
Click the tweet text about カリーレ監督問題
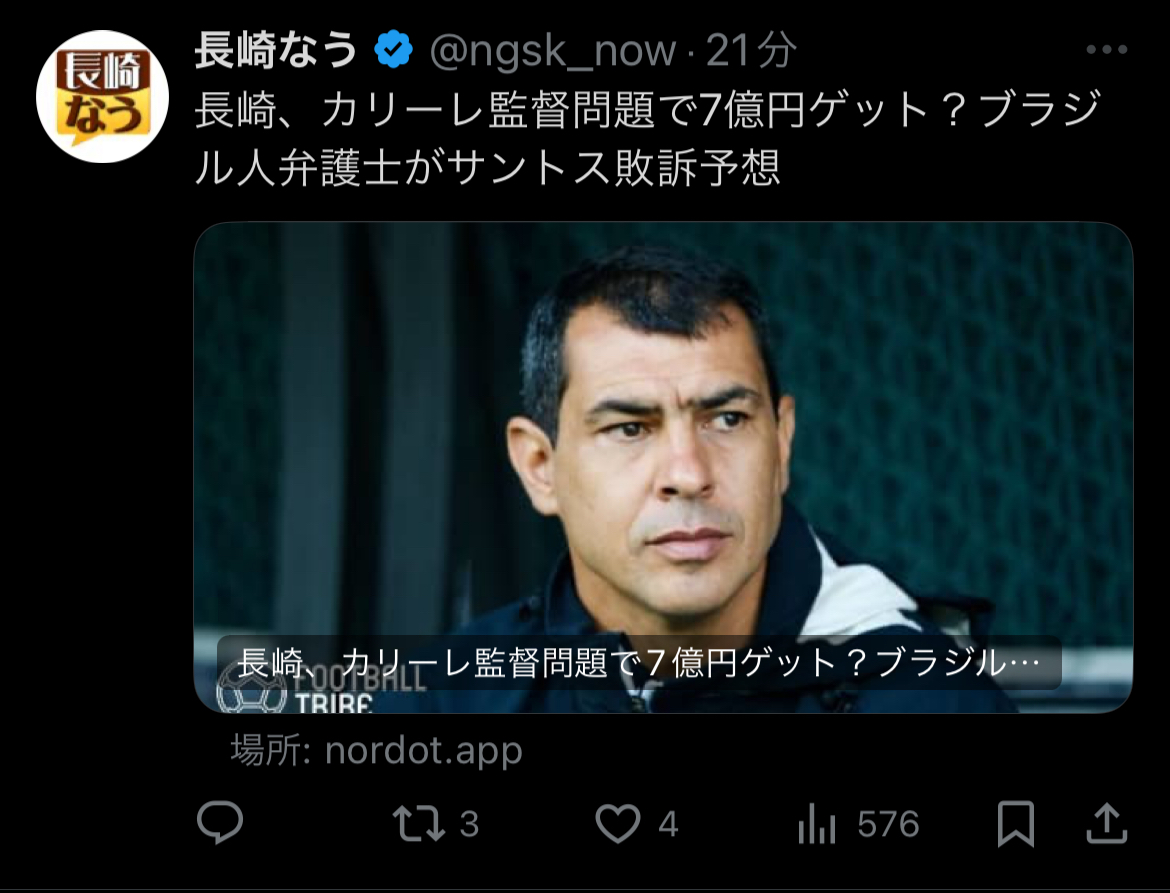point(647,138)
